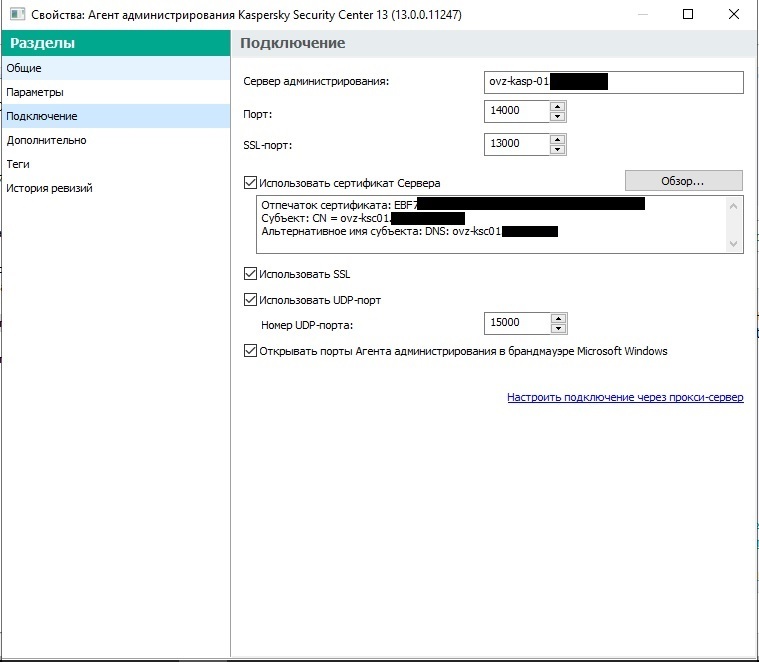The image size is (759, 663).
Task: Click the SSL-порт label
Action: [268, 145]
